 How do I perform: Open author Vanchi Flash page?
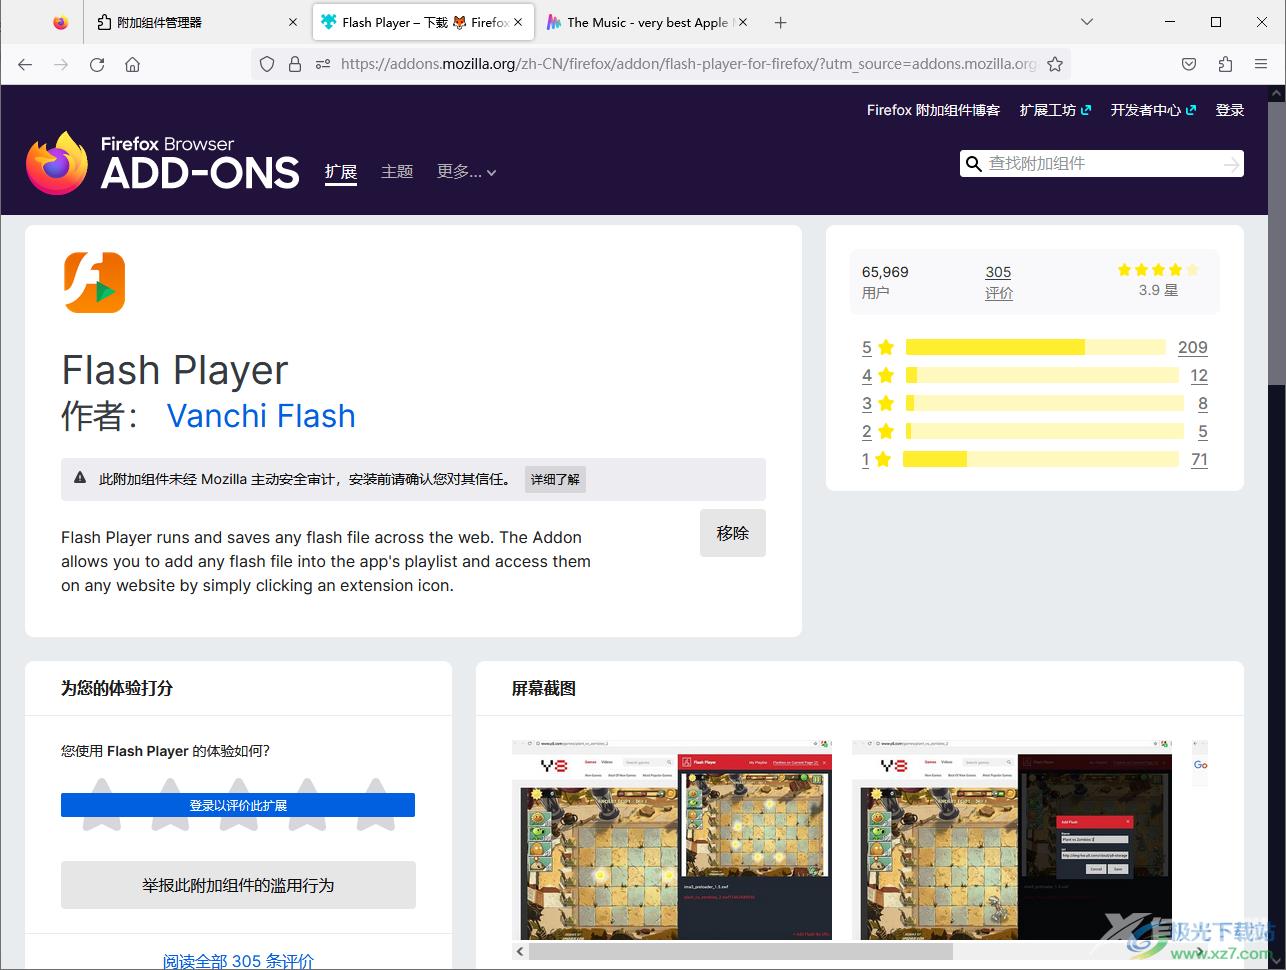[261, 416]
